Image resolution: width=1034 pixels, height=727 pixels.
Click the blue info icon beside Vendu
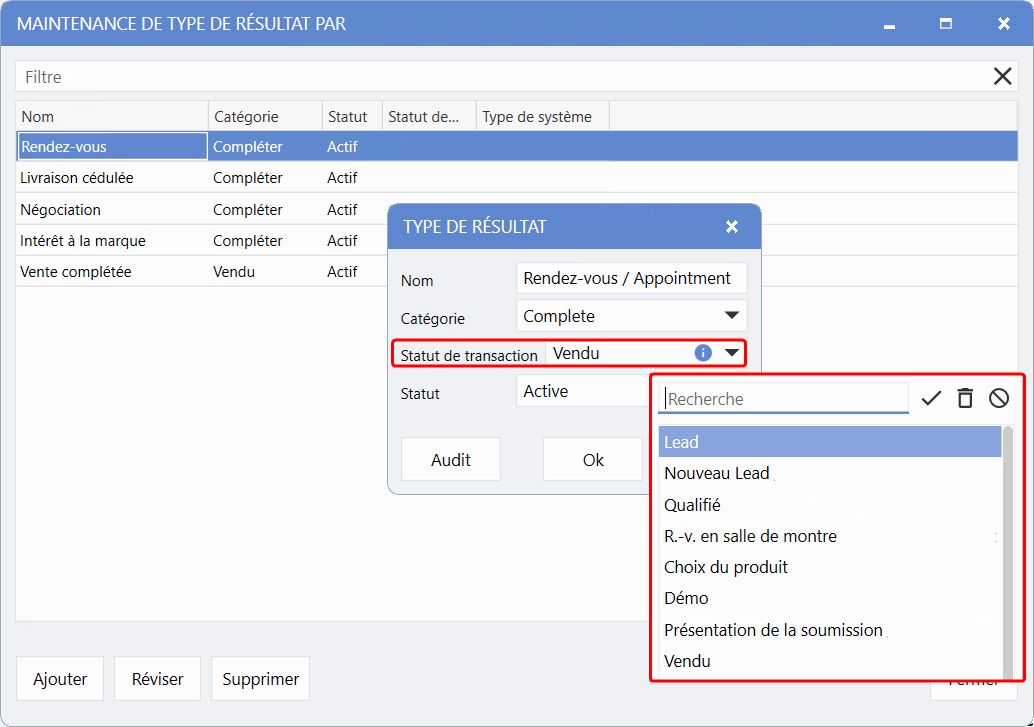703,353
